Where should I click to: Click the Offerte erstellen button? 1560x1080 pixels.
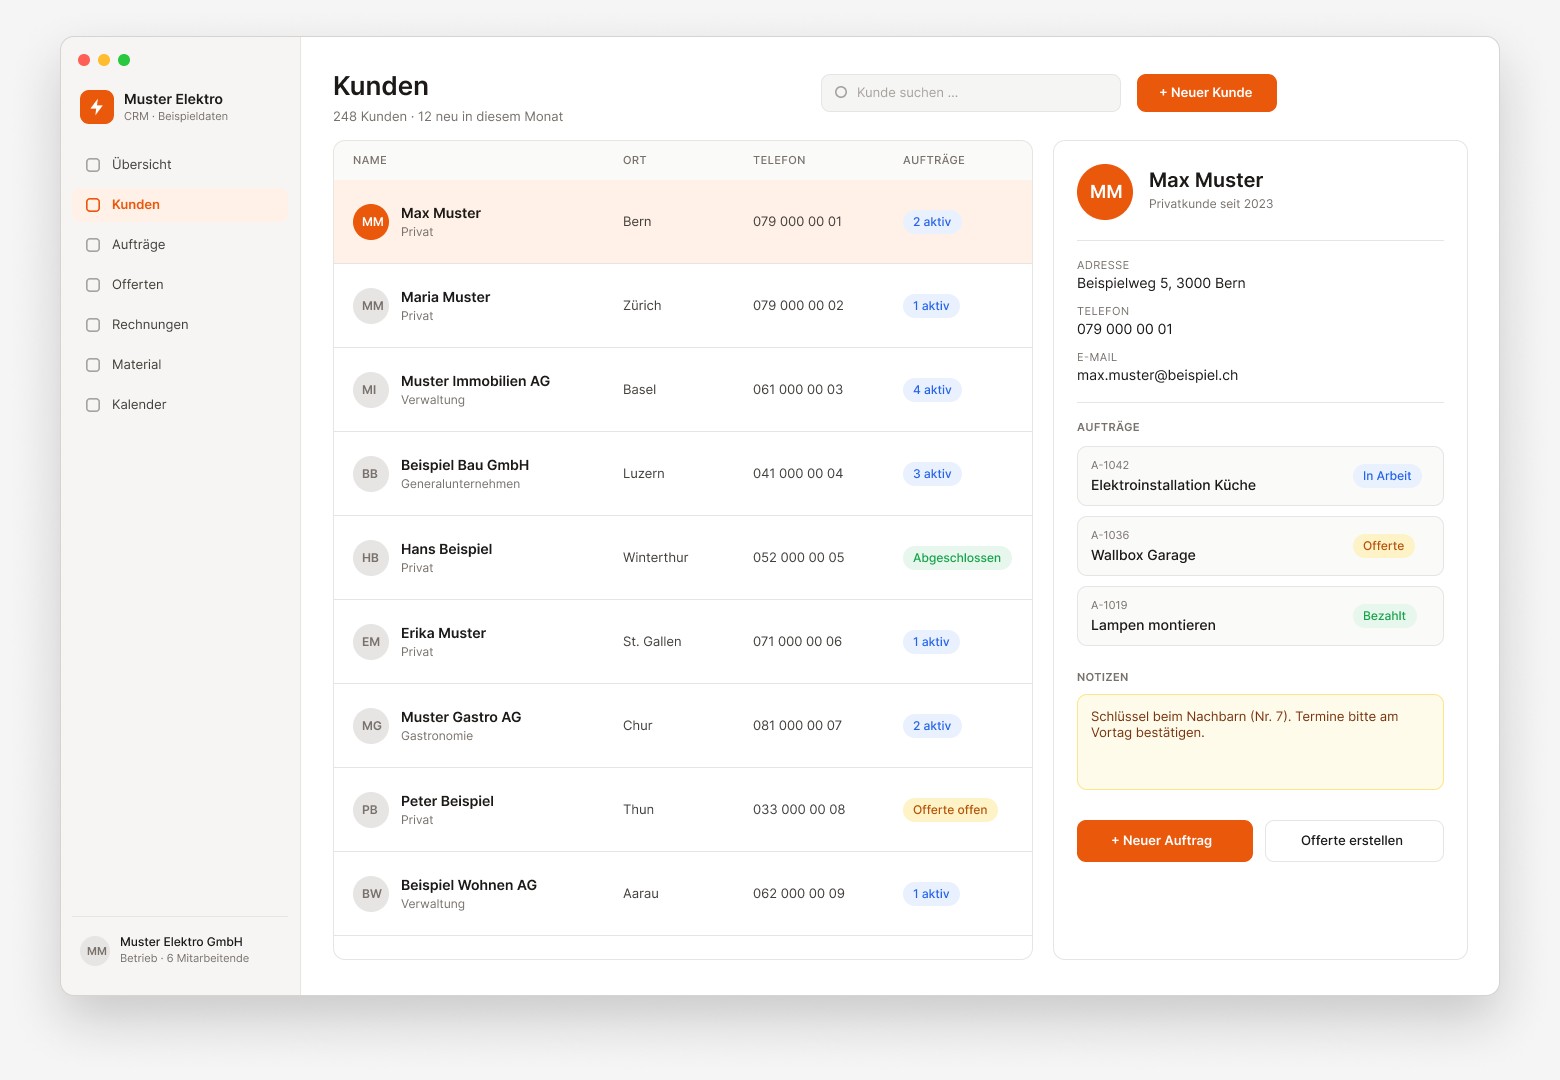[1354, 841]
